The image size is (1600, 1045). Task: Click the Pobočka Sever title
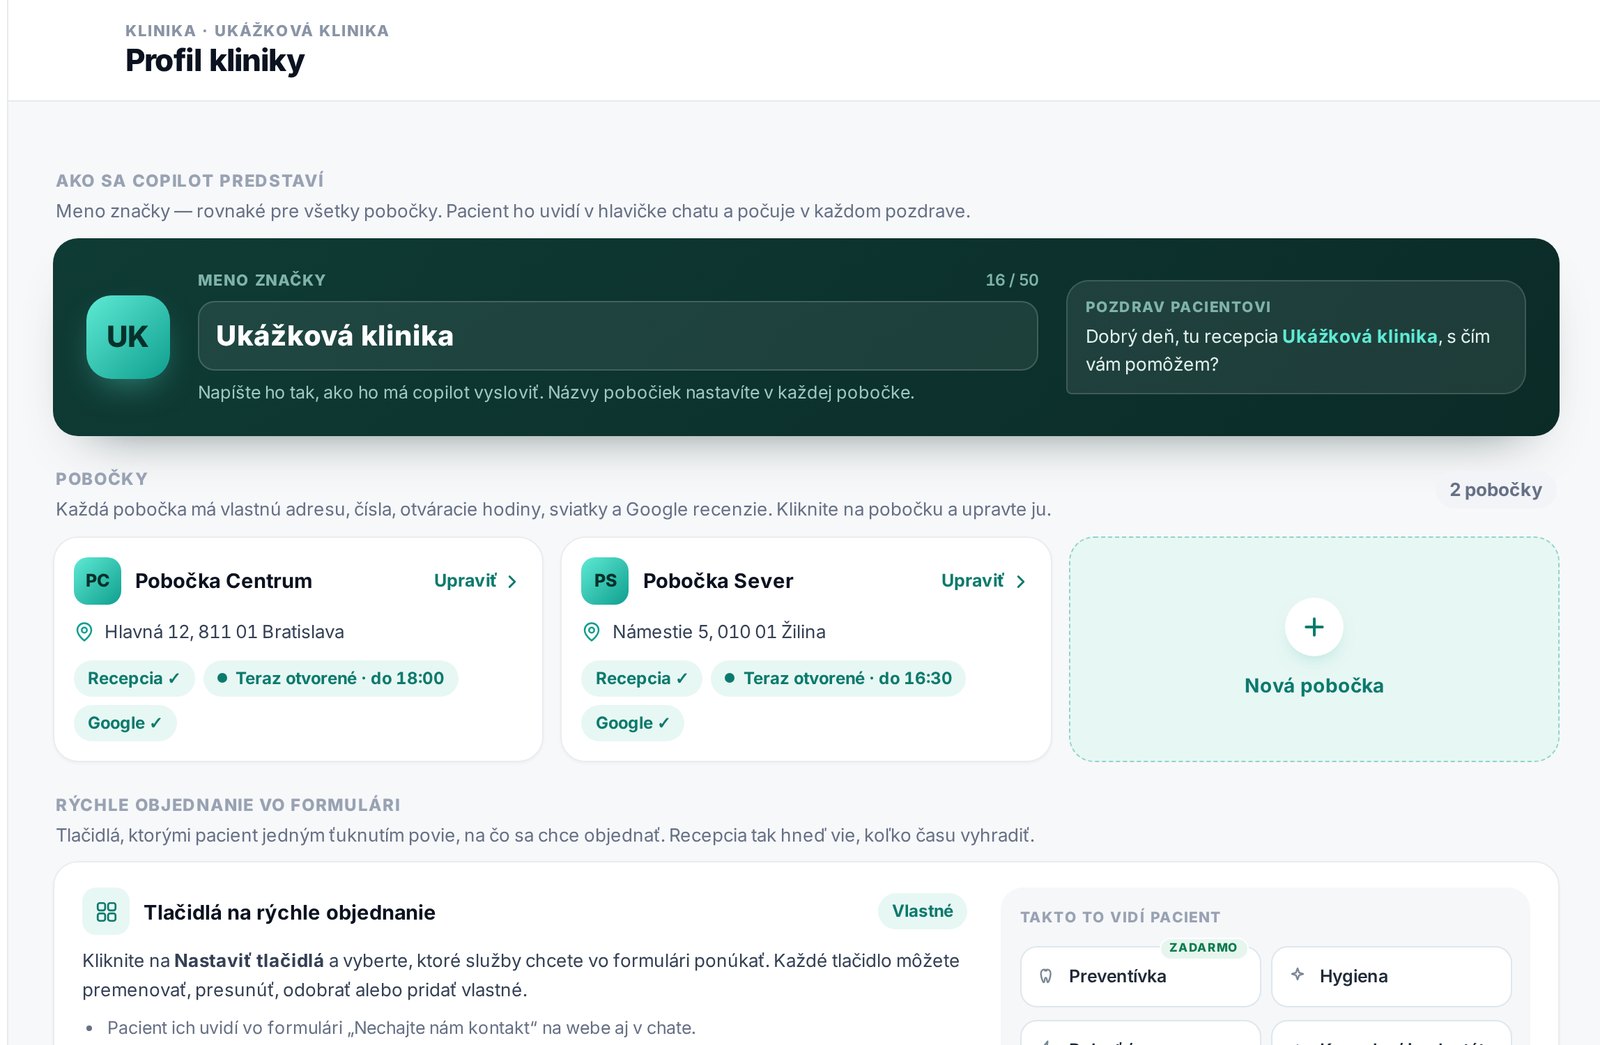click(718, 581)
